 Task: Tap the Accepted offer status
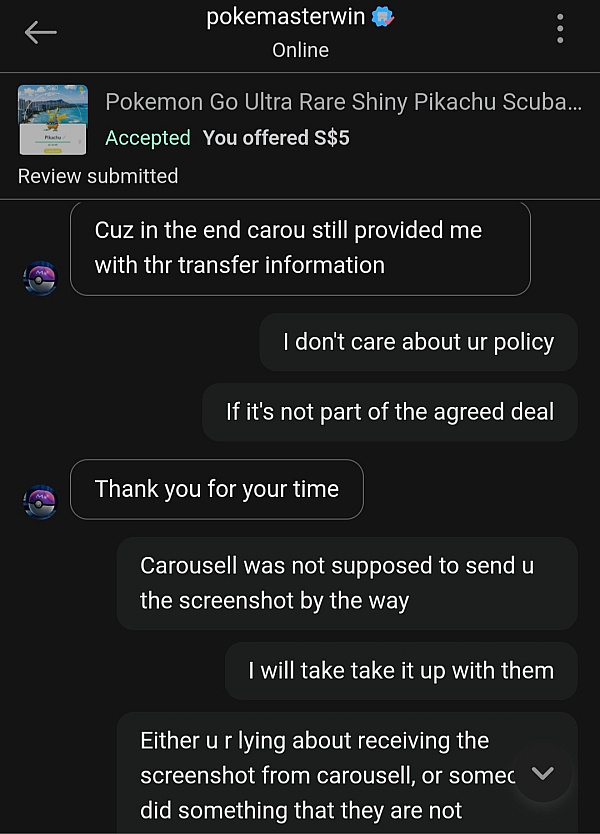click(148, 138)
